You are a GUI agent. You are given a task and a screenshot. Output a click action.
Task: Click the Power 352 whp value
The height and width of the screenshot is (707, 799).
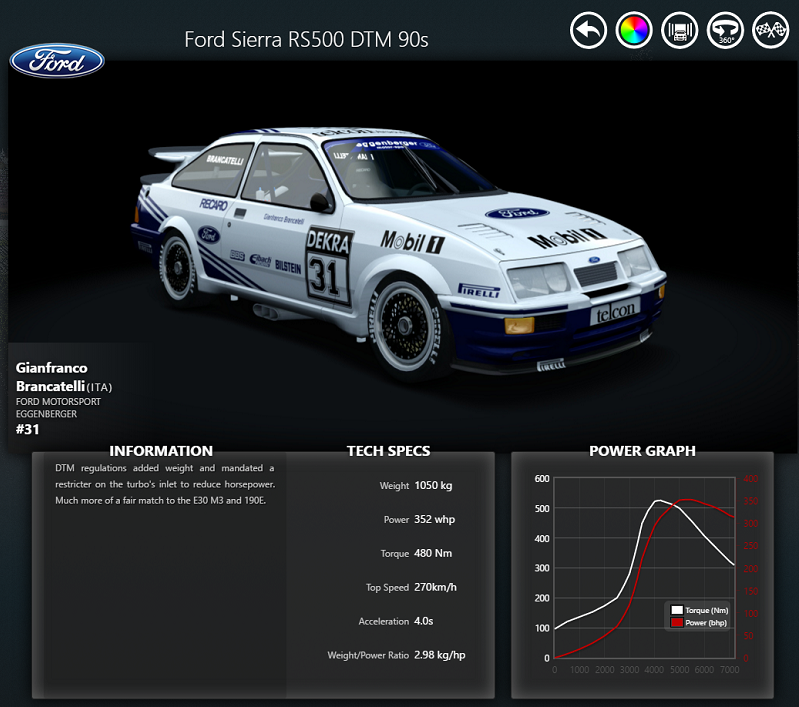435,519
